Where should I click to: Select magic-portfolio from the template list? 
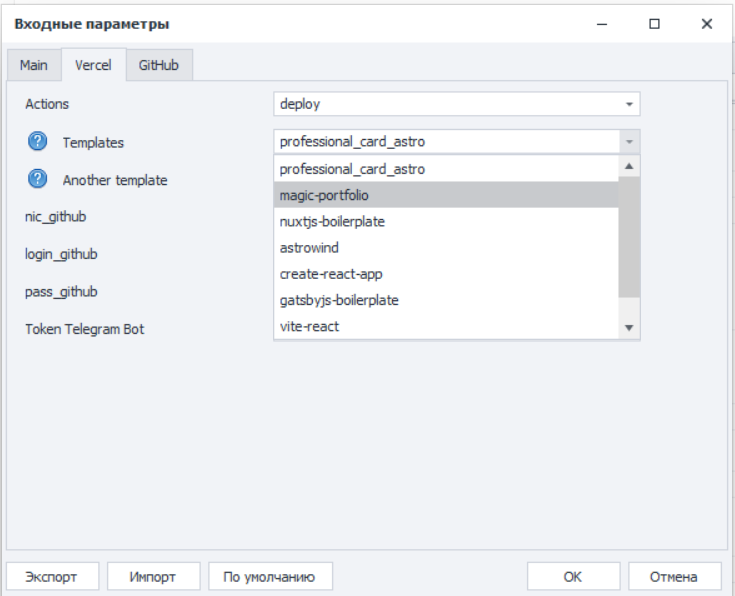click(446, 195)
